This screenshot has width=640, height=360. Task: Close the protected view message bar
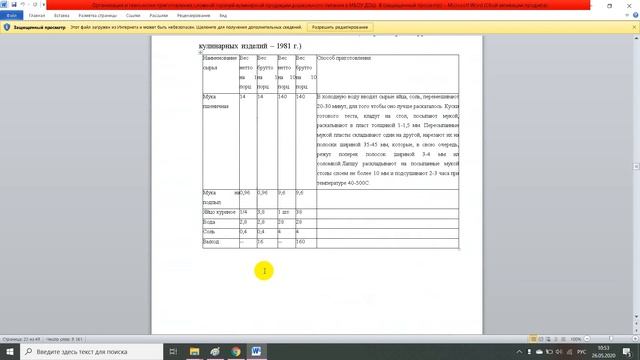(x=634, y=27)
